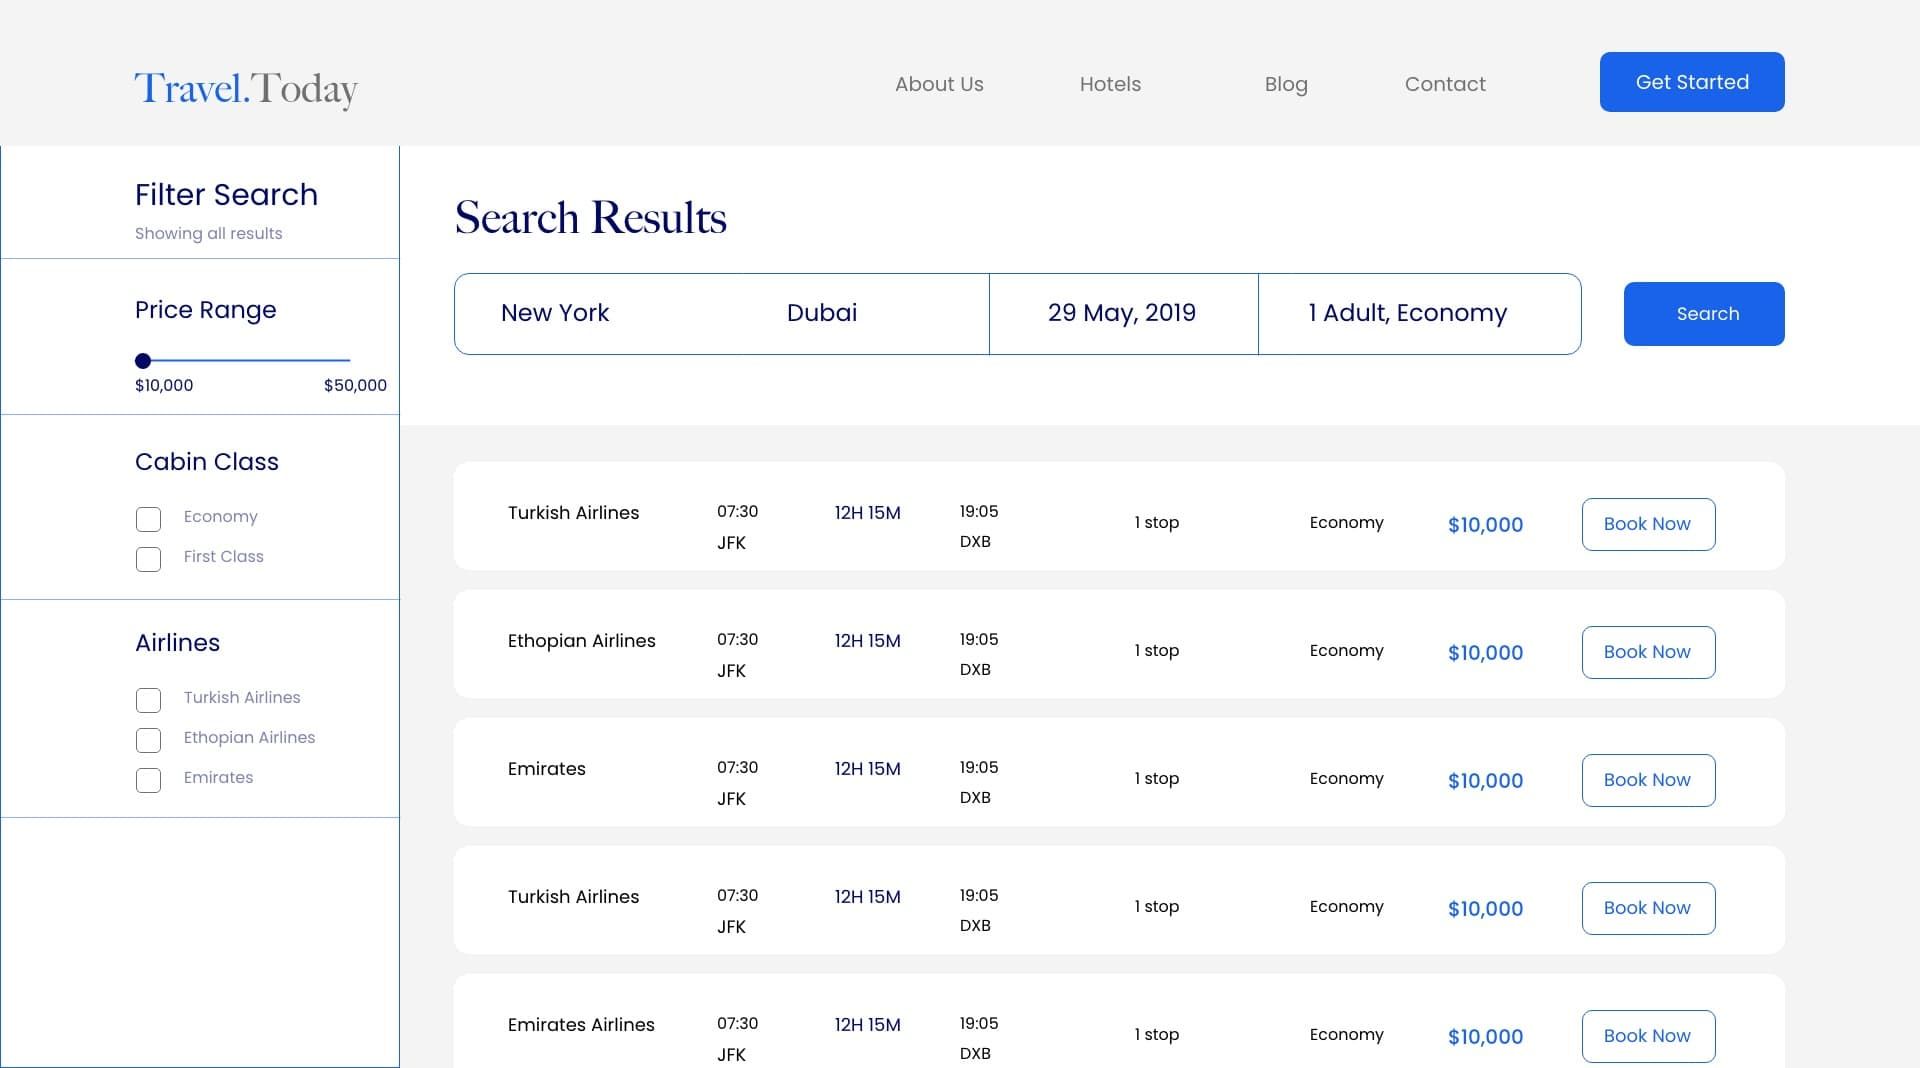Book the first Turkish Airlines flight
Viewport: 1920px width, 1068px height.
[1647, 524]
